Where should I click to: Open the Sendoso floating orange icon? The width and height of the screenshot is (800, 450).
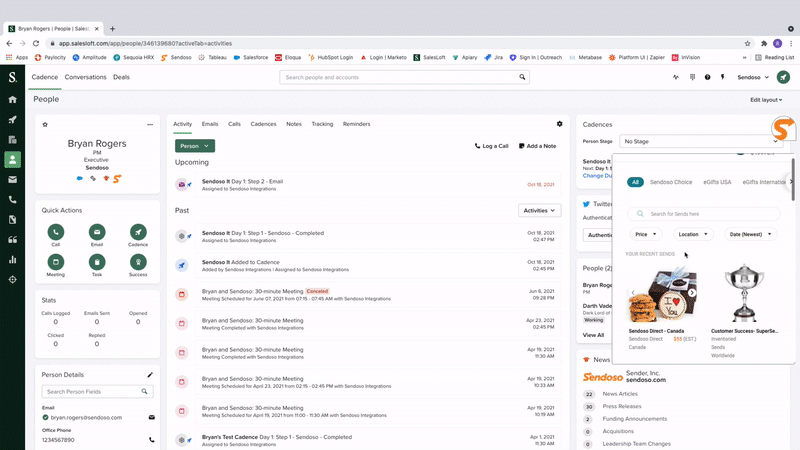[784, 129]
